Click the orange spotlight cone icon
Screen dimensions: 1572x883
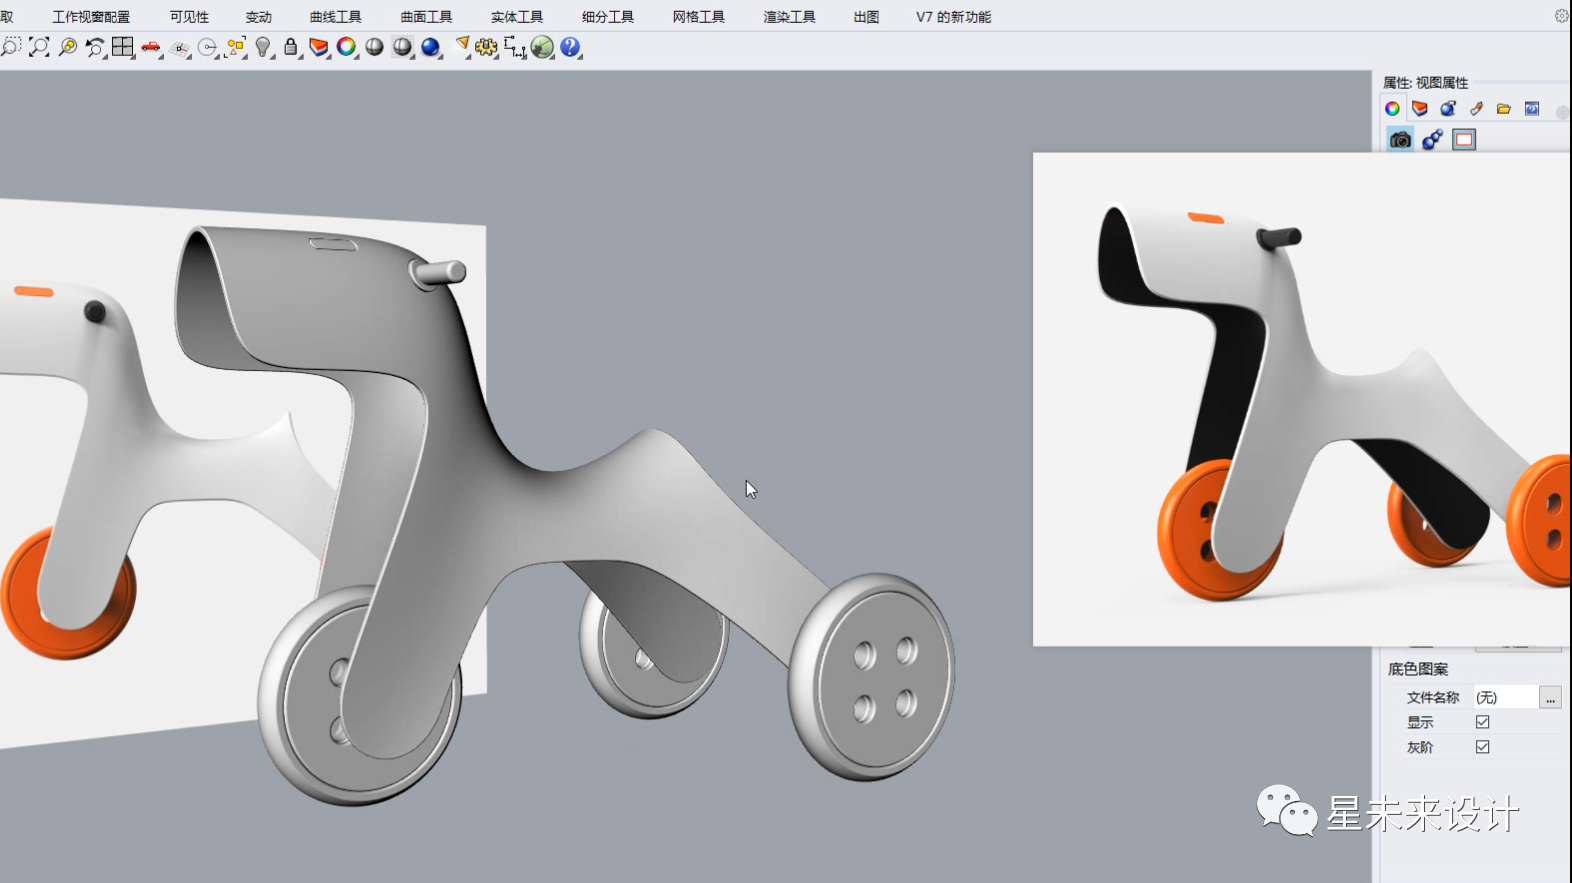point(461,47)
